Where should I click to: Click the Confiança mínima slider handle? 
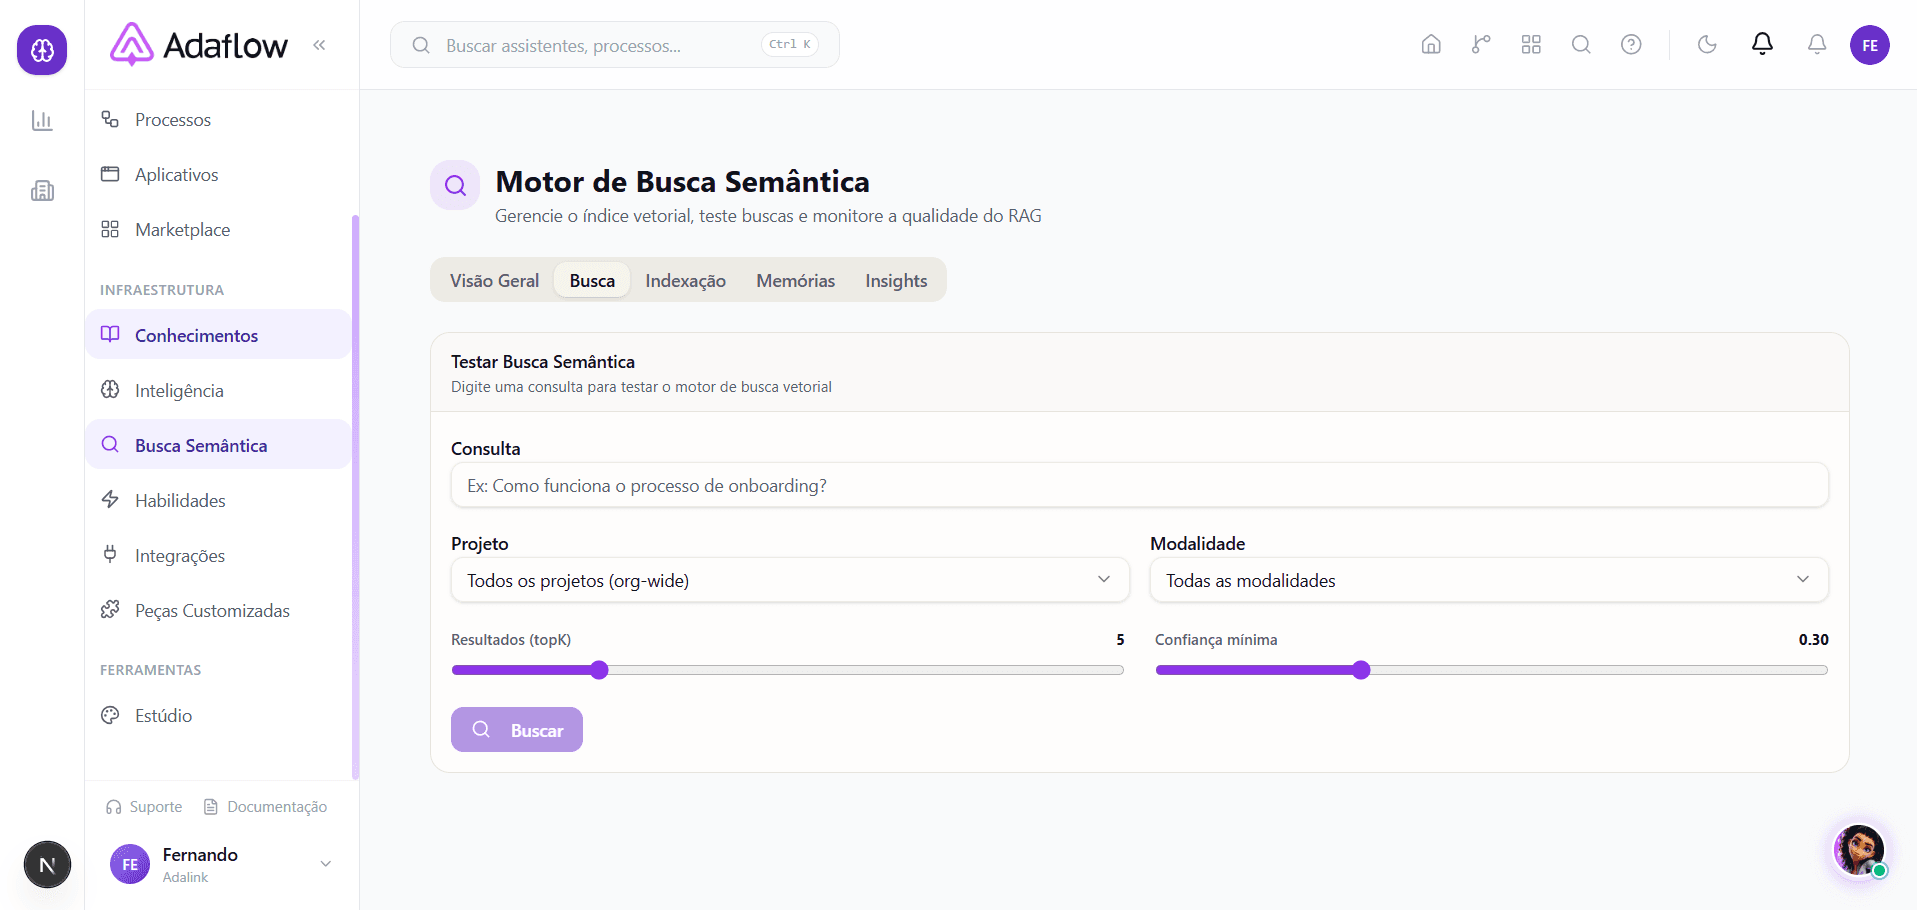coord(1361,670)
